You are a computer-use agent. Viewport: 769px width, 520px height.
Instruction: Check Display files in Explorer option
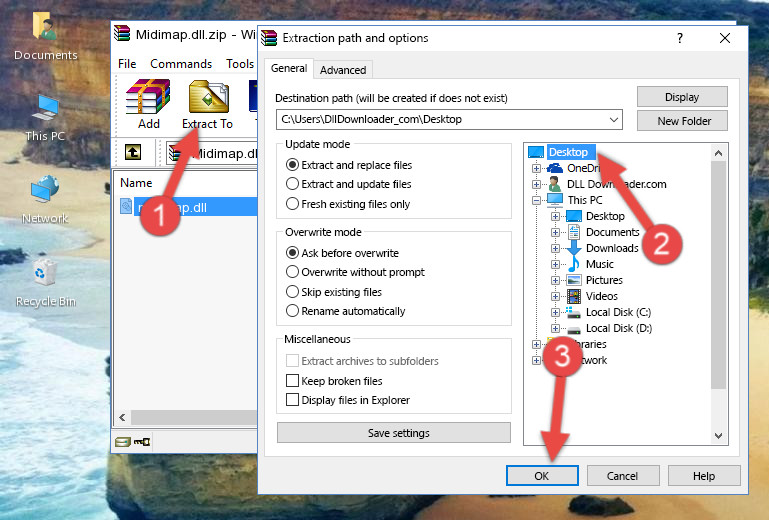292,400
